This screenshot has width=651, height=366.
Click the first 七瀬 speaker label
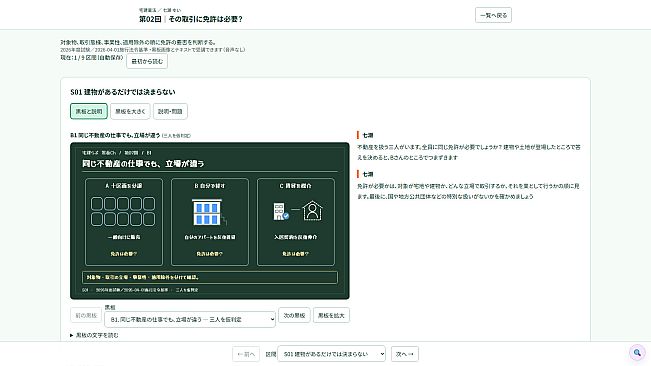click(x=368, y=135)
